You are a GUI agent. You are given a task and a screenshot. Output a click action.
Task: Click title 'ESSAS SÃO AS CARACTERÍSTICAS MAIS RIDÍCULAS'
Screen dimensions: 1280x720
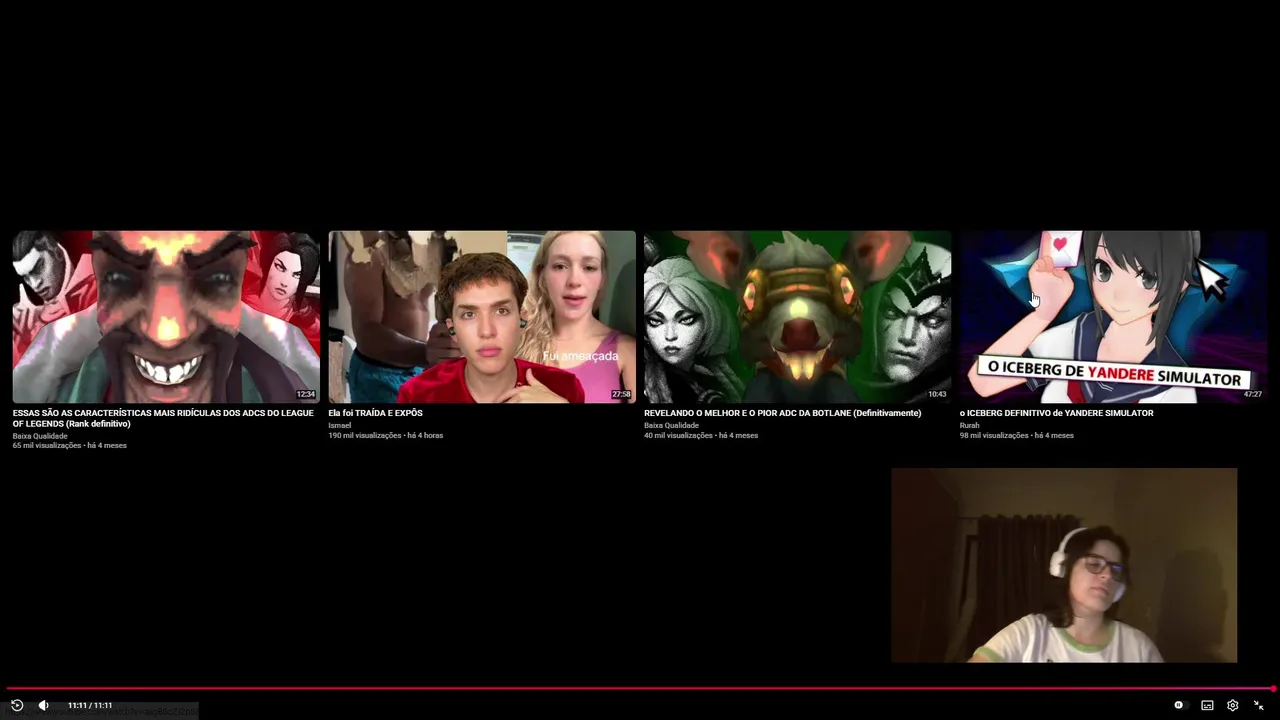163,418
